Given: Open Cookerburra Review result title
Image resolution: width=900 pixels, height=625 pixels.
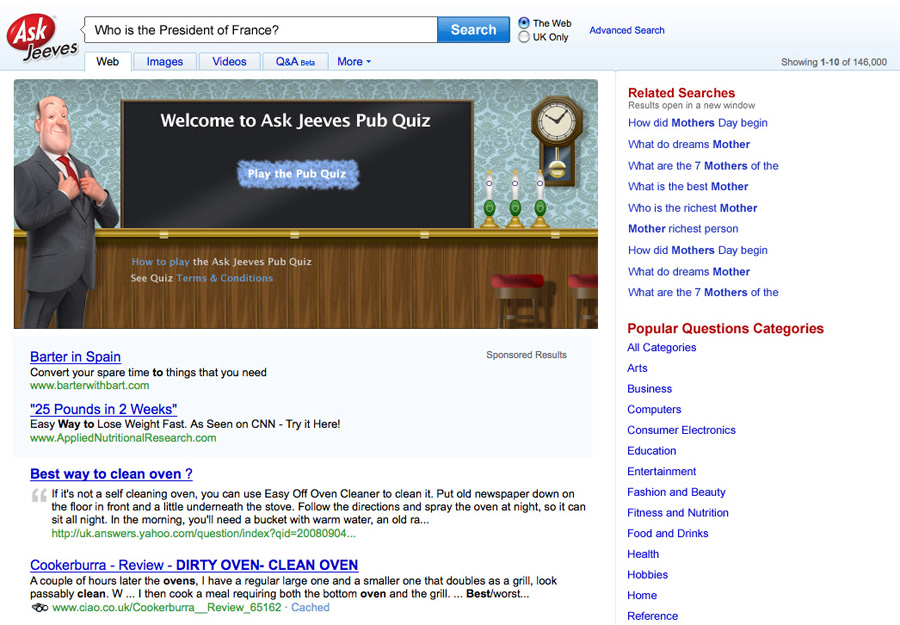Looking at the screenshot, I should (194, 565).
